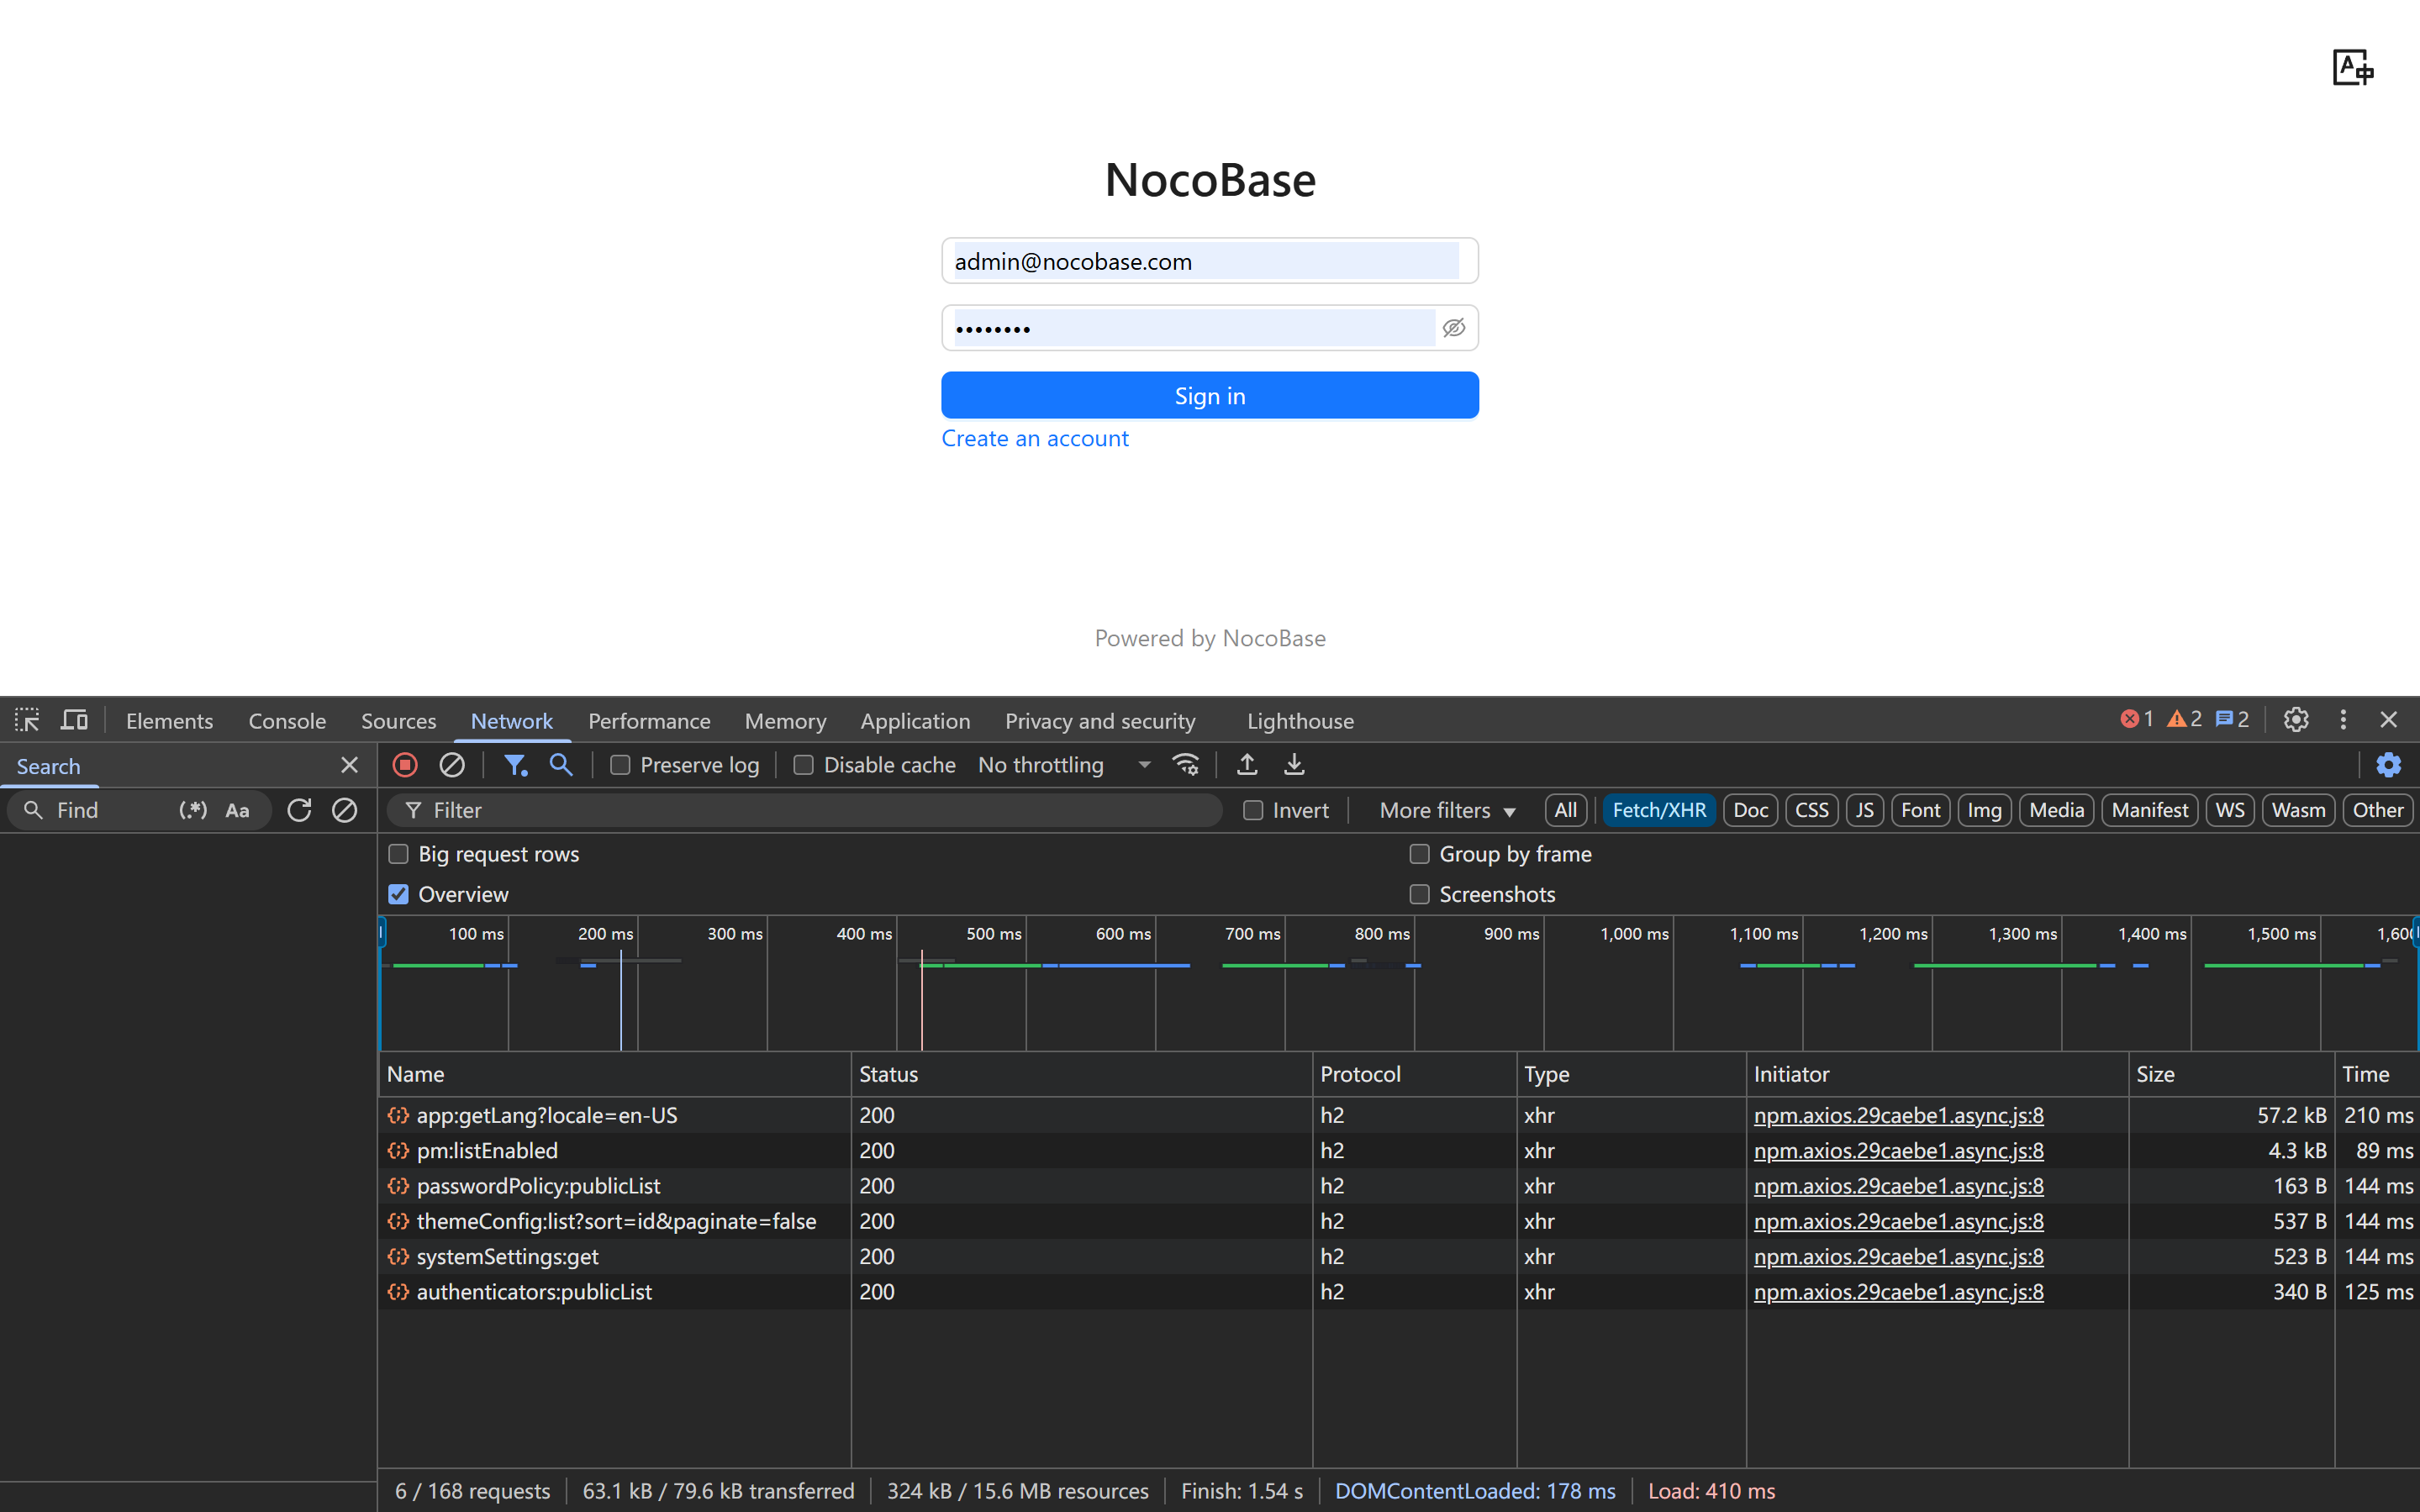Enable the Preserve log checkbox

click(x=620, y=765)
